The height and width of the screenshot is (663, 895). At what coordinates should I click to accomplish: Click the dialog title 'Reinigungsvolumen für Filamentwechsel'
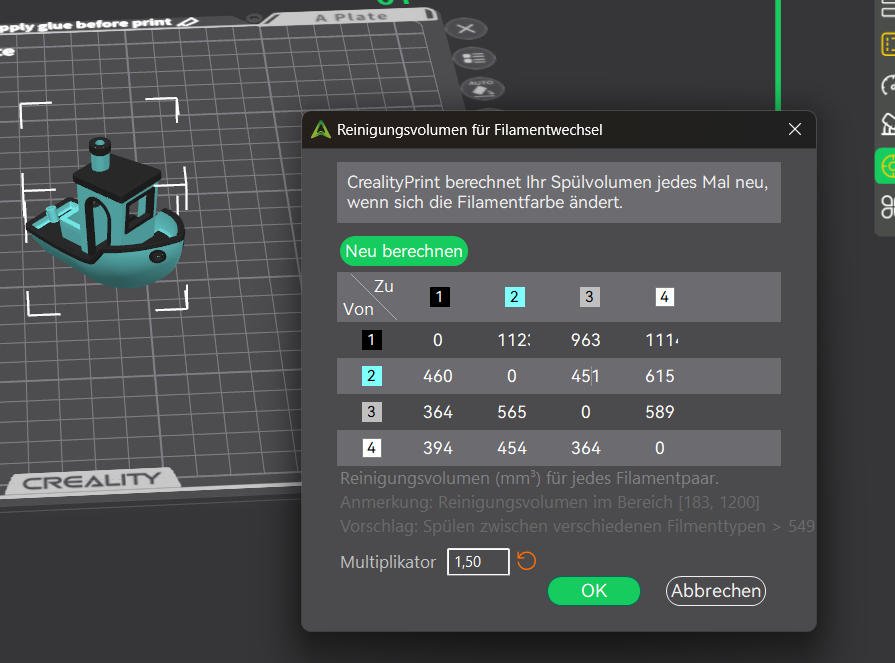pos(469,130)
